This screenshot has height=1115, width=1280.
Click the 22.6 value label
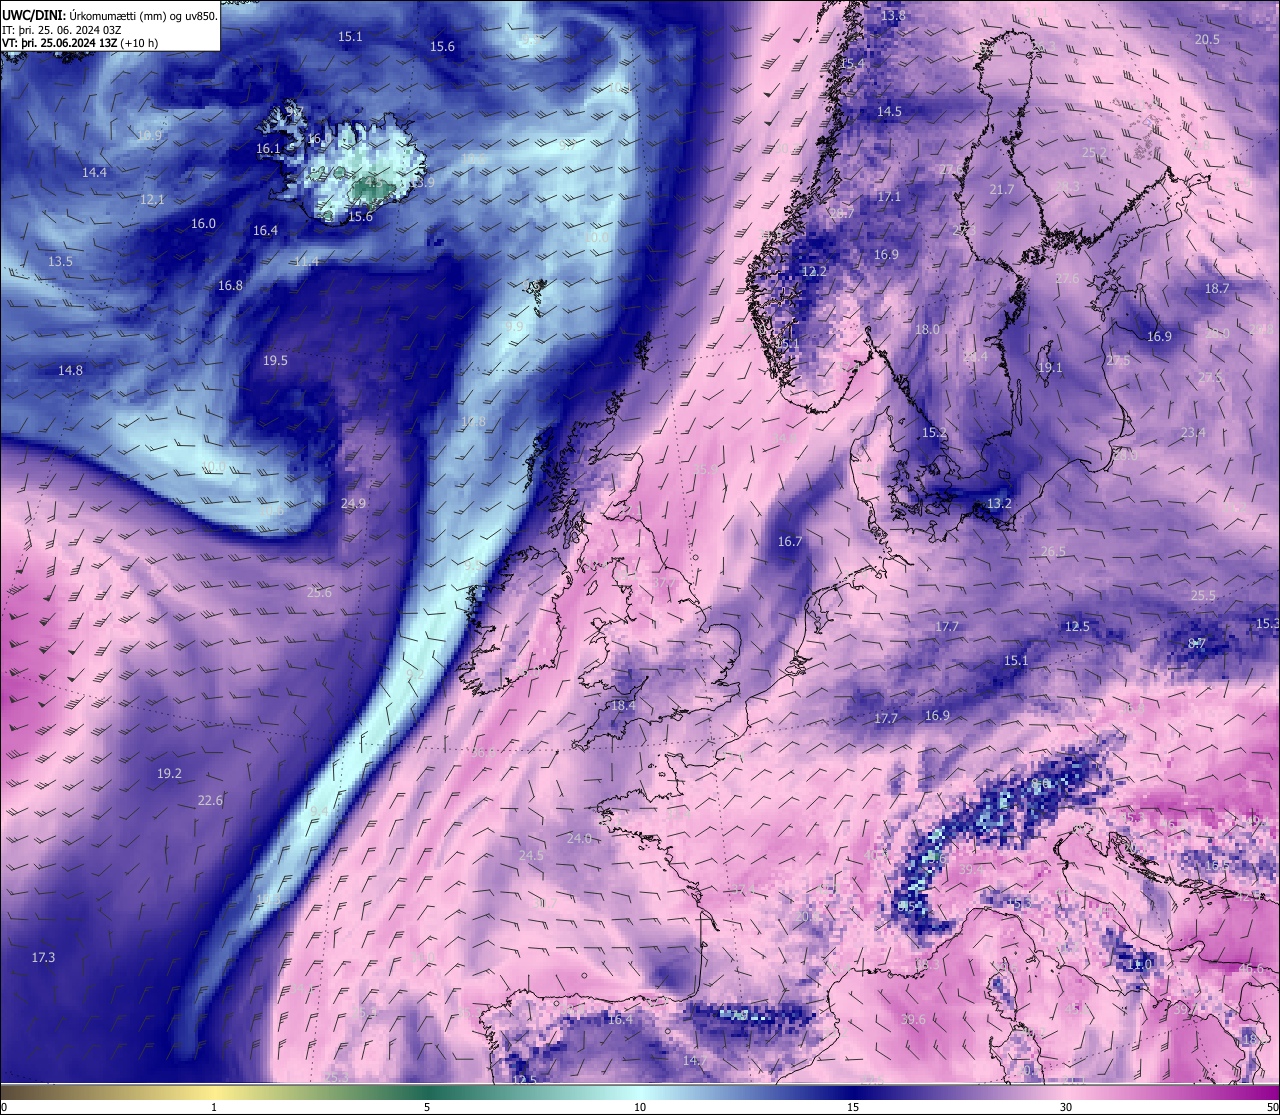pyautogui.click(x=210, y=801)
